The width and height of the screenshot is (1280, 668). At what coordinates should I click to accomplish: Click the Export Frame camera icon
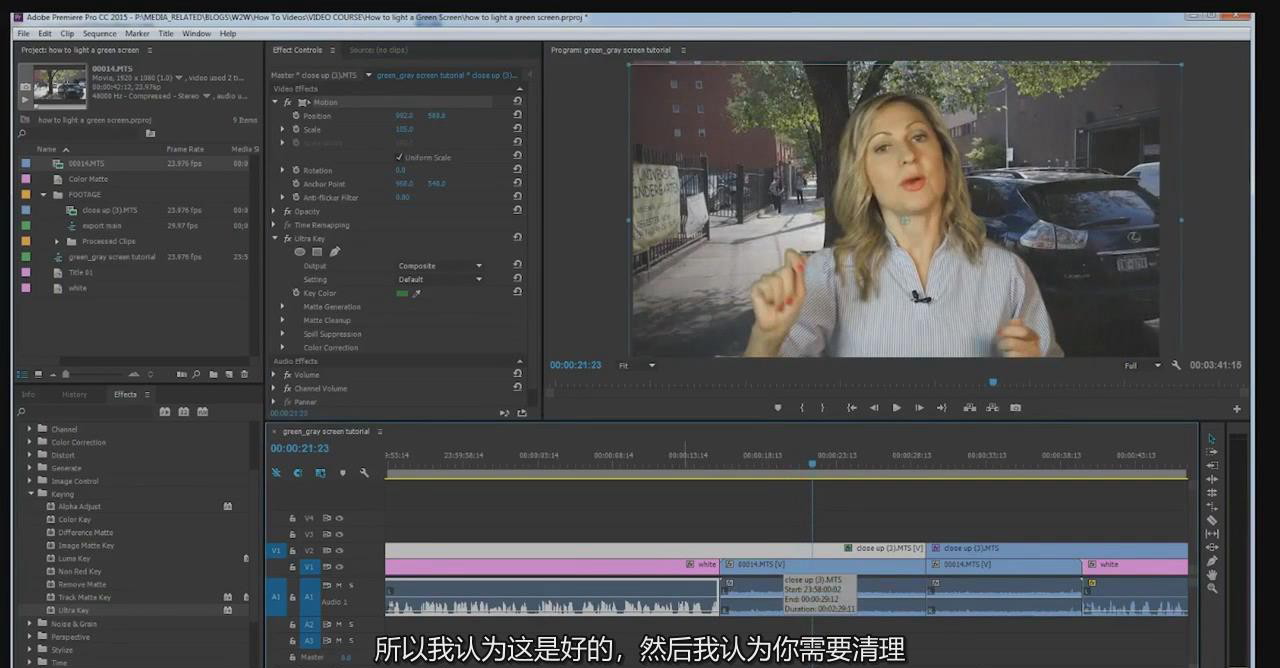tap(1015, 408)
